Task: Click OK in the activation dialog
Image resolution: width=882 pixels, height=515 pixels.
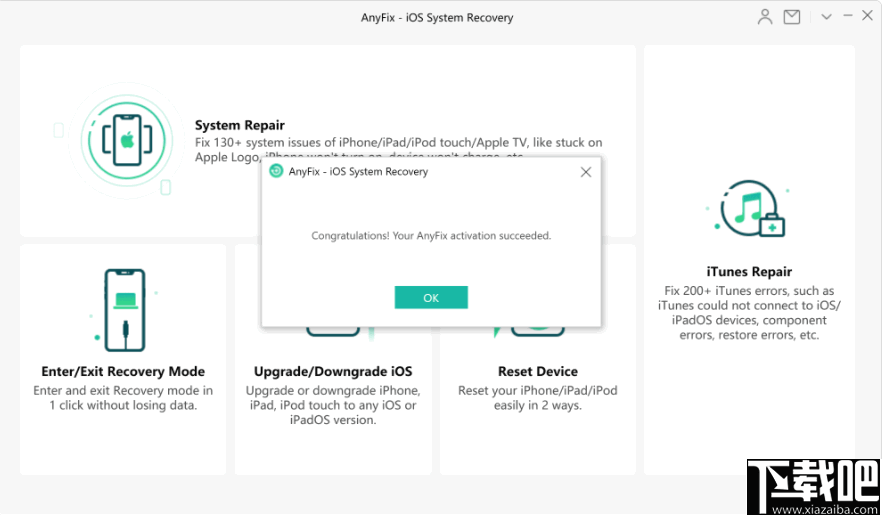Action: point(431,297)
